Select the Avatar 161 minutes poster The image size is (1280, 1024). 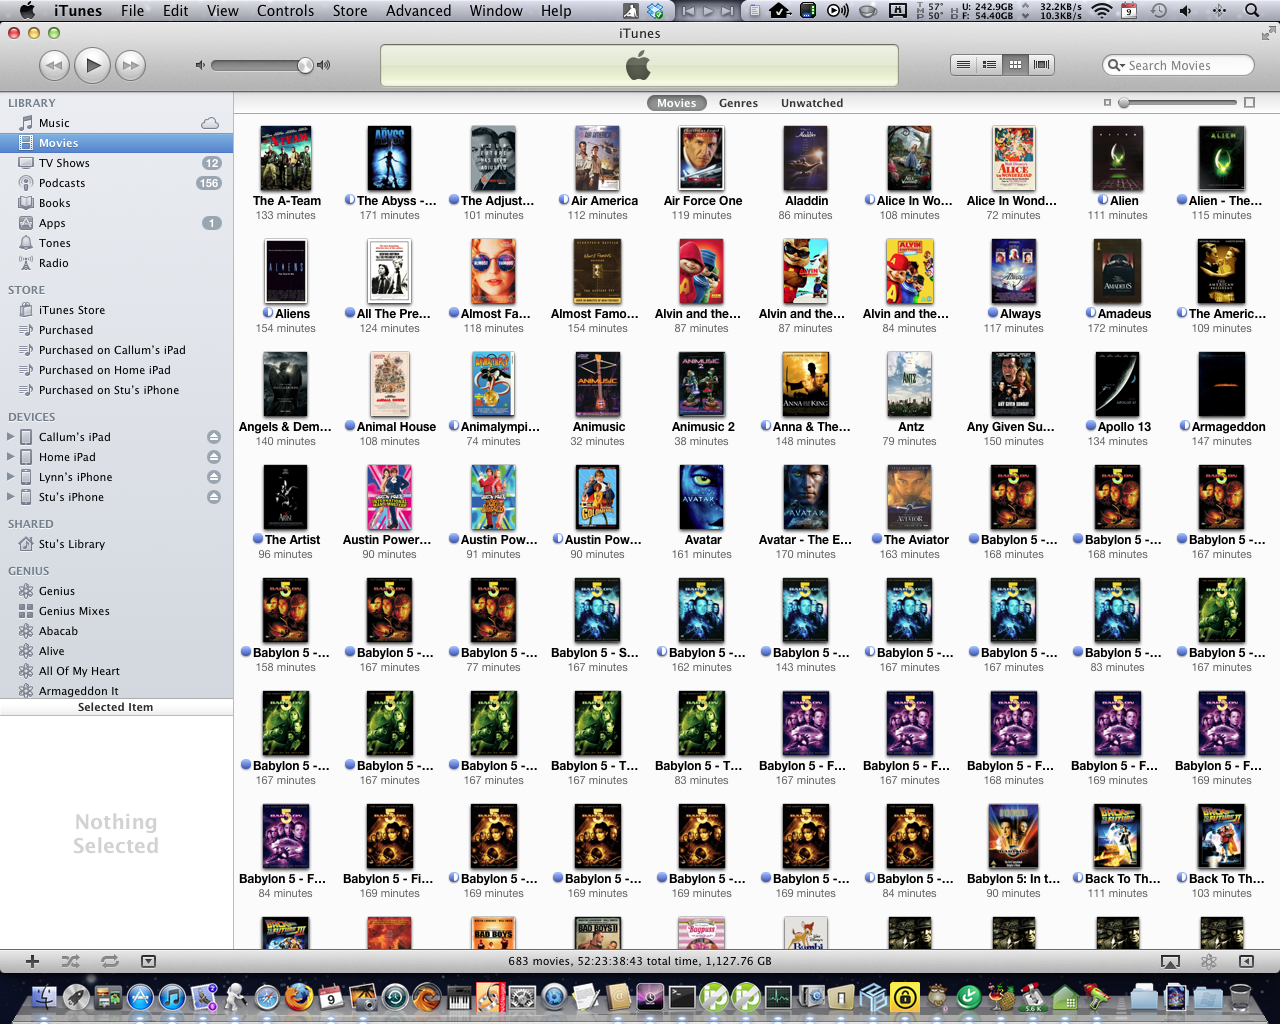[x=702, y=497]
